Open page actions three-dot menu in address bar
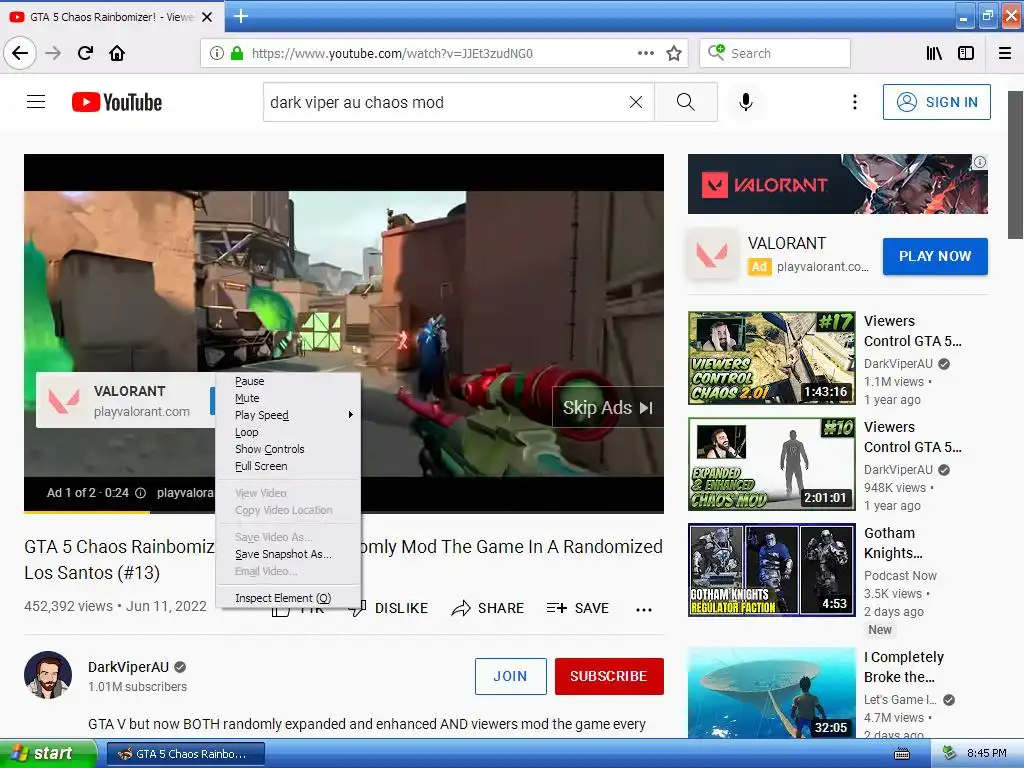Image resolution: width=1024 pixels, height=768 pixels. pyautogui.click(x=646, y=53)
